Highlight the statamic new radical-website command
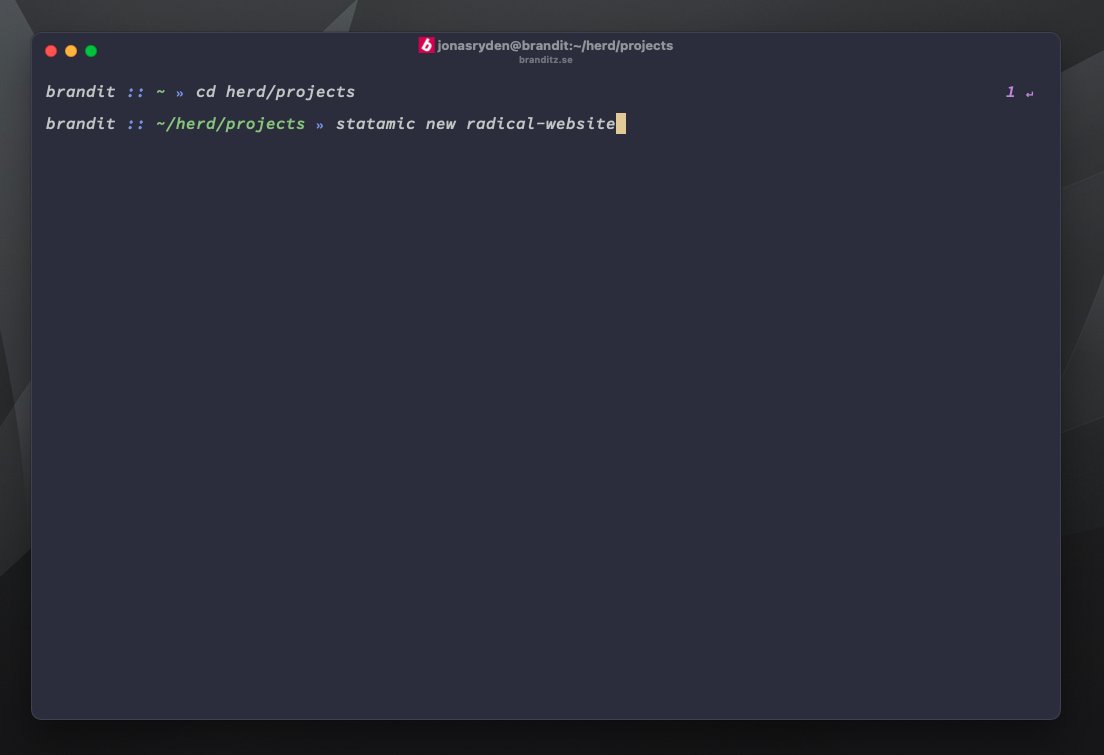This screenshot has height=755, width=1104. 475,124
